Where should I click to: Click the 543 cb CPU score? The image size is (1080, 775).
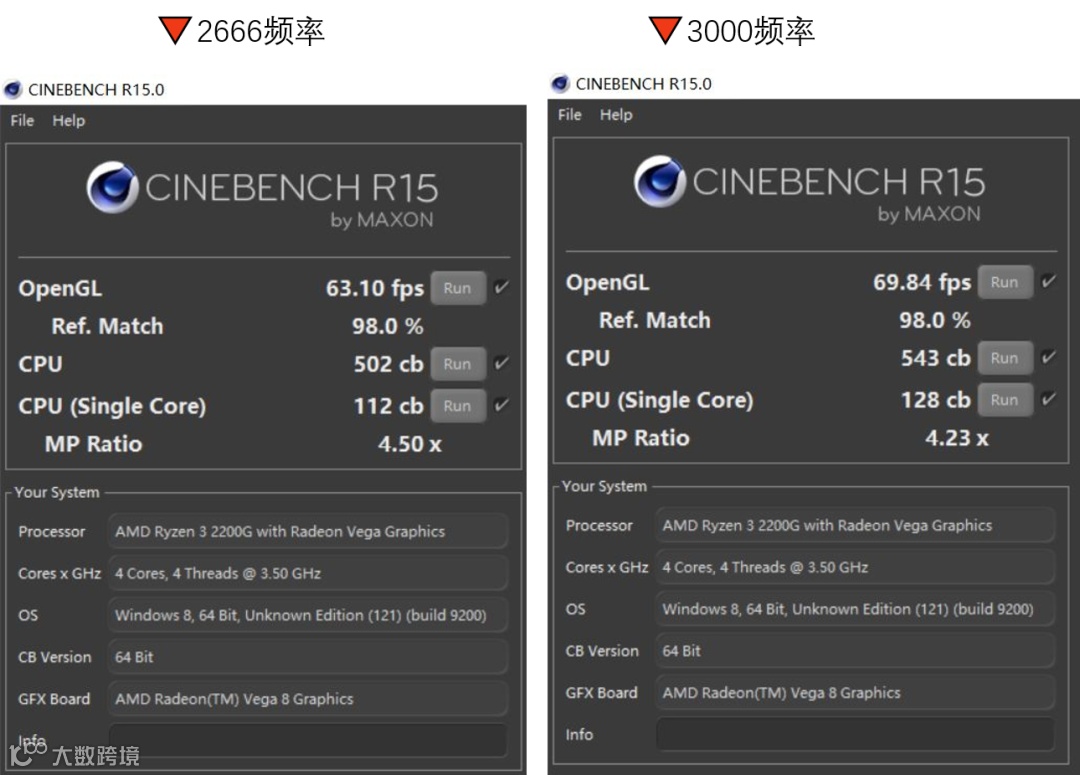point(936,358)
